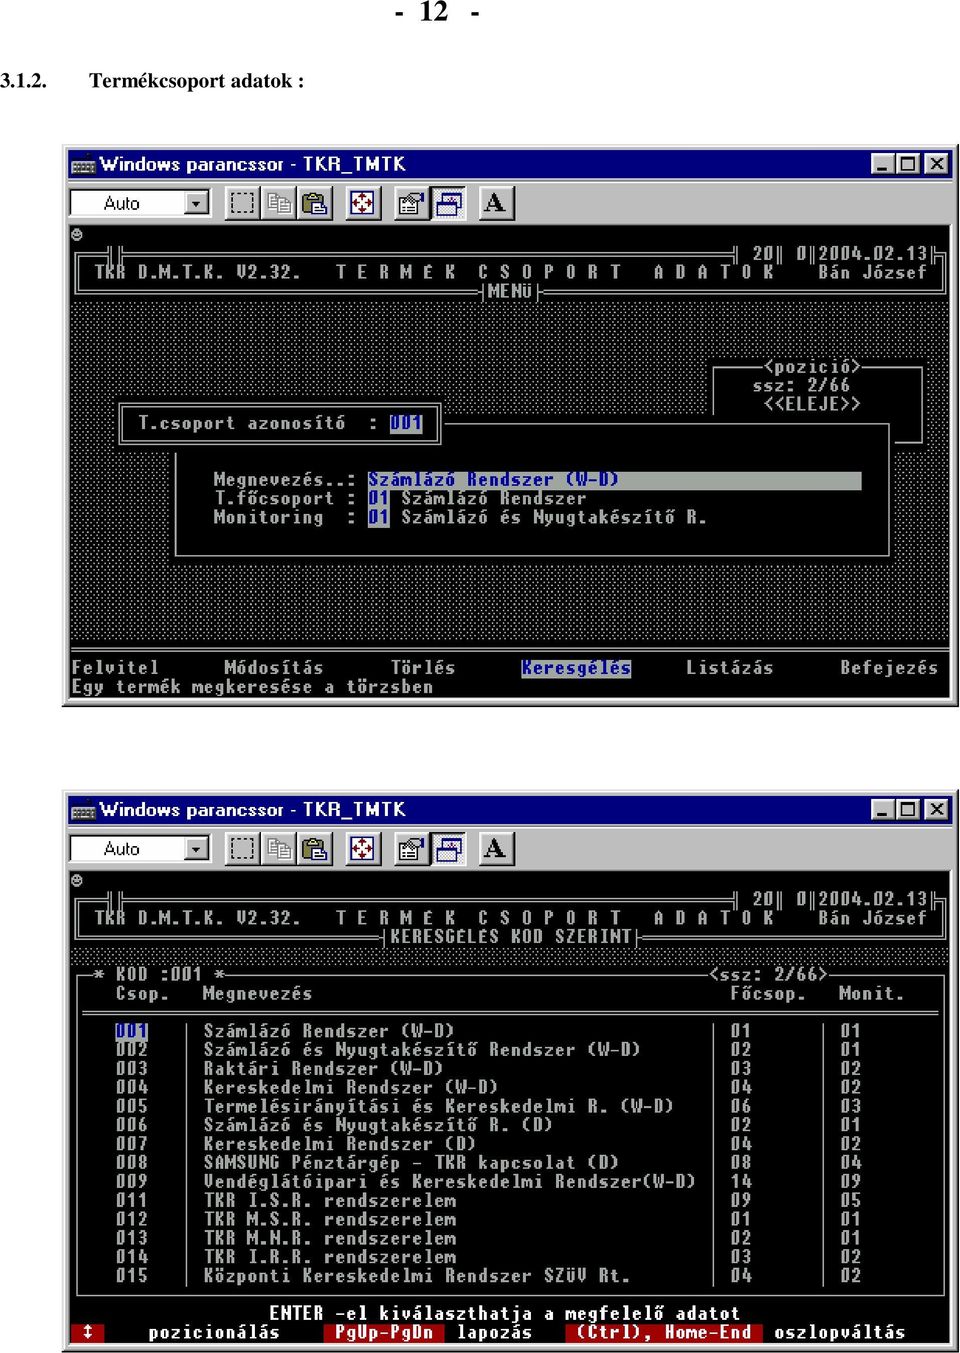The width and height of the screenshot is (960, 1353).
Task: Click Paste icon in upper window toolbar
Action: 315,203
